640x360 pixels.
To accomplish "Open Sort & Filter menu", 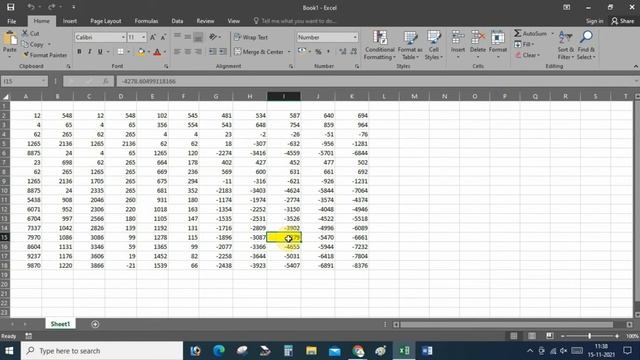I will click(566, 45).
